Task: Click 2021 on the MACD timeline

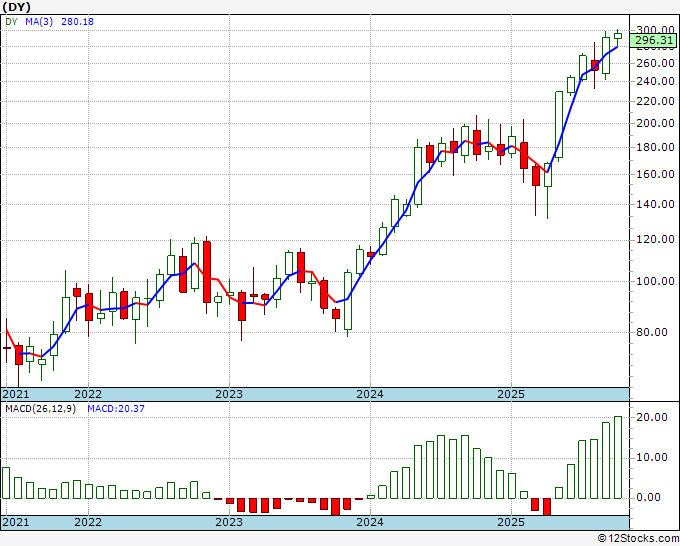Action: [16, 522]
